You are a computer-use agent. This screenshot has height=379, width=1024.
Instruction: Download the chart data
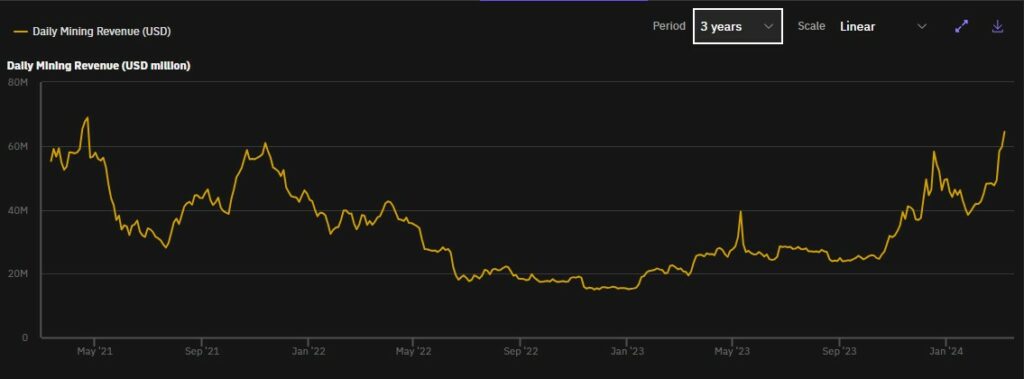[x=997, y=26]
